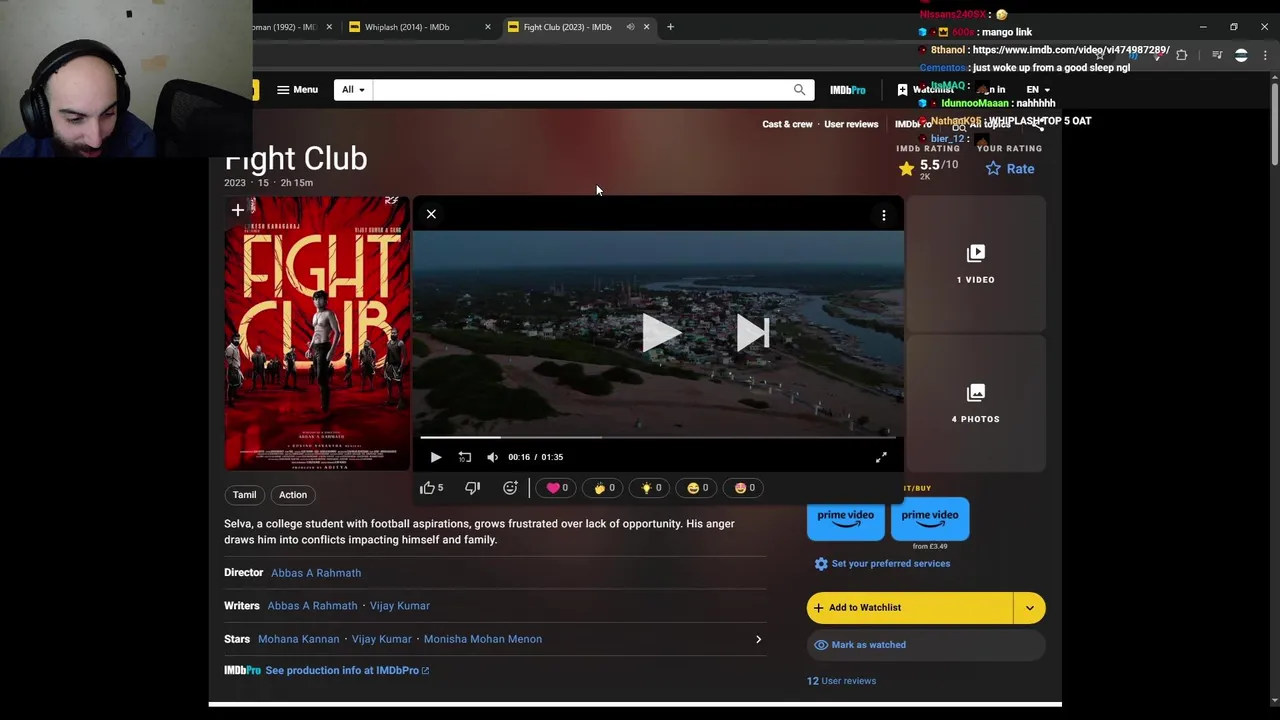
Task: React with the clapping hands emoji
Action: [x=604, y=488]
